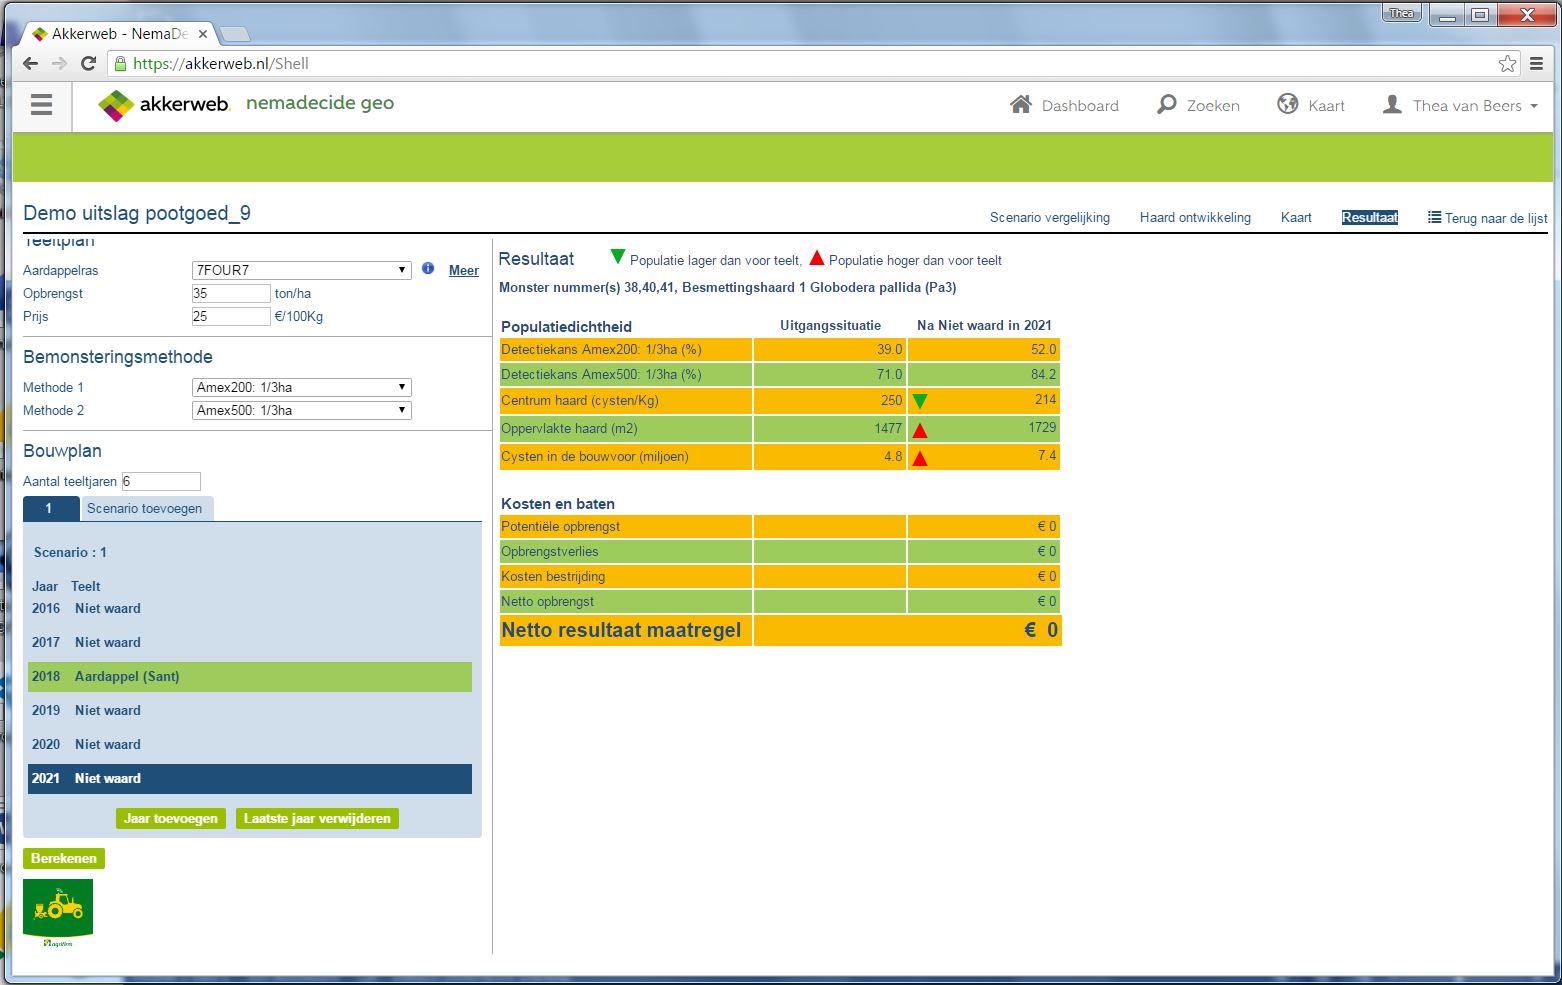The height and width of the screenshot is (985, 1562).
Task: Open user profile Thea van Beers
Action: pyautogui.click(x=1460, y=105)
